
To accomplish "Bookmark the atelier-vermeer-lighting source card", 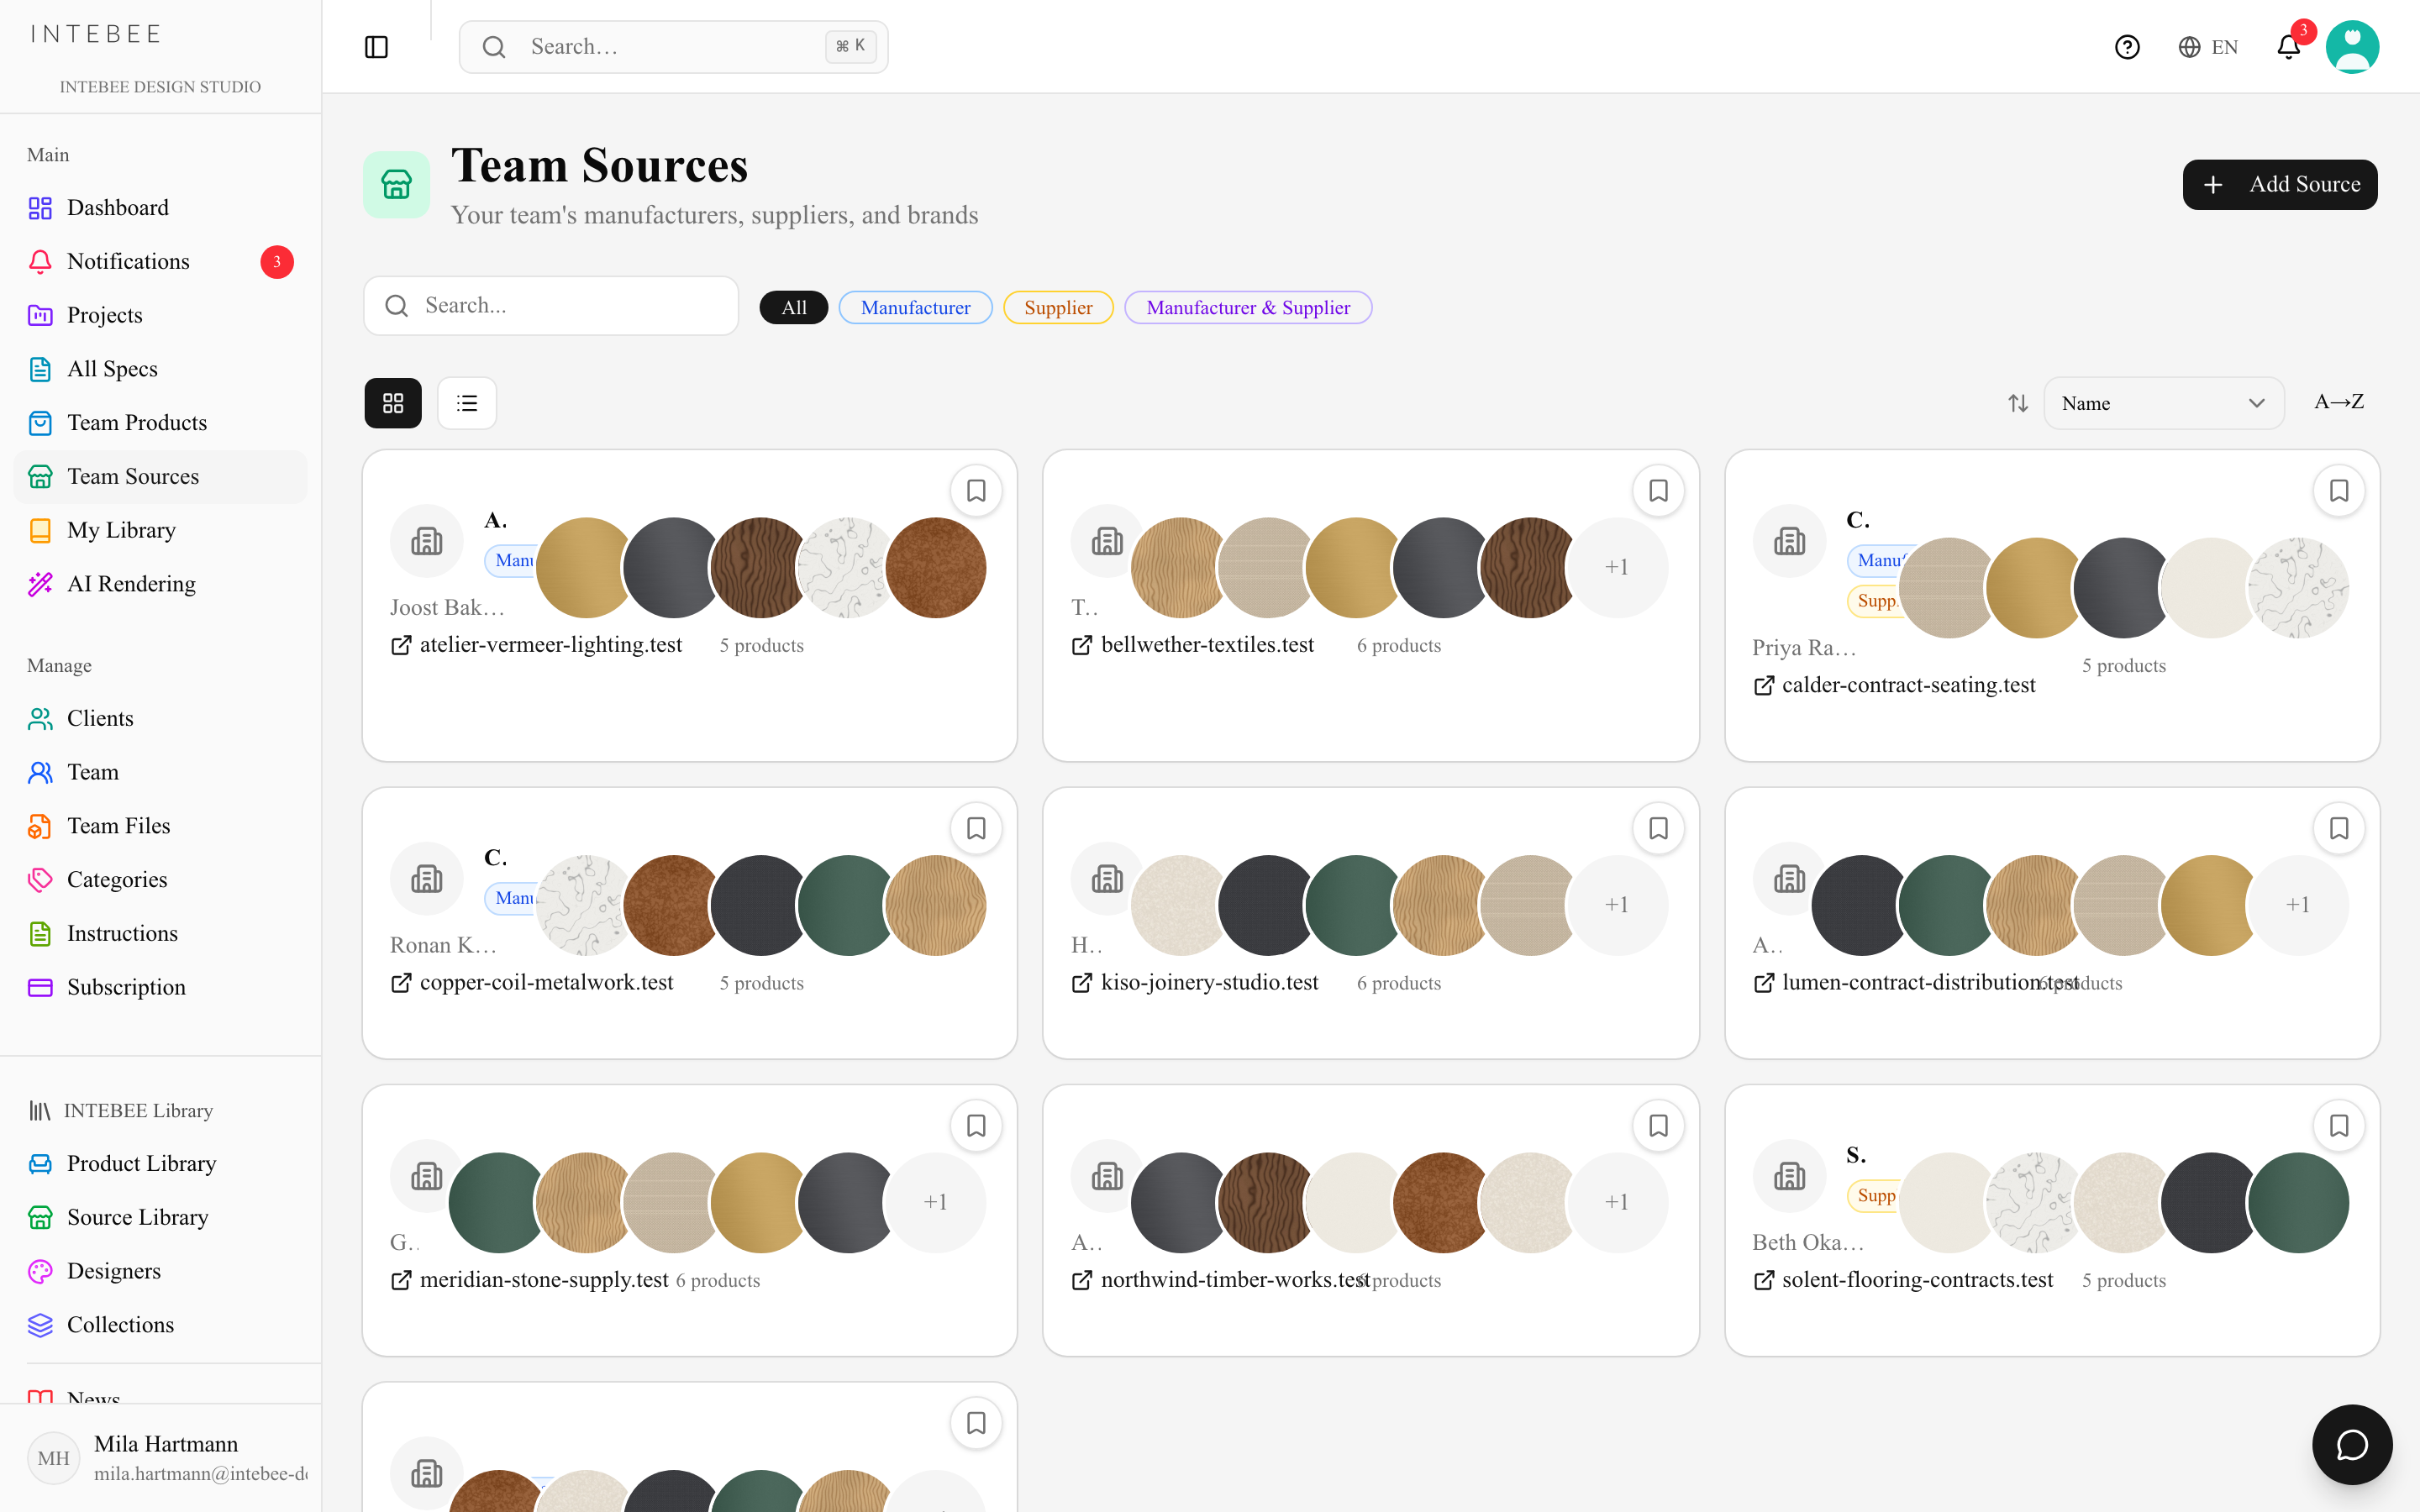I will coord(976,491).
